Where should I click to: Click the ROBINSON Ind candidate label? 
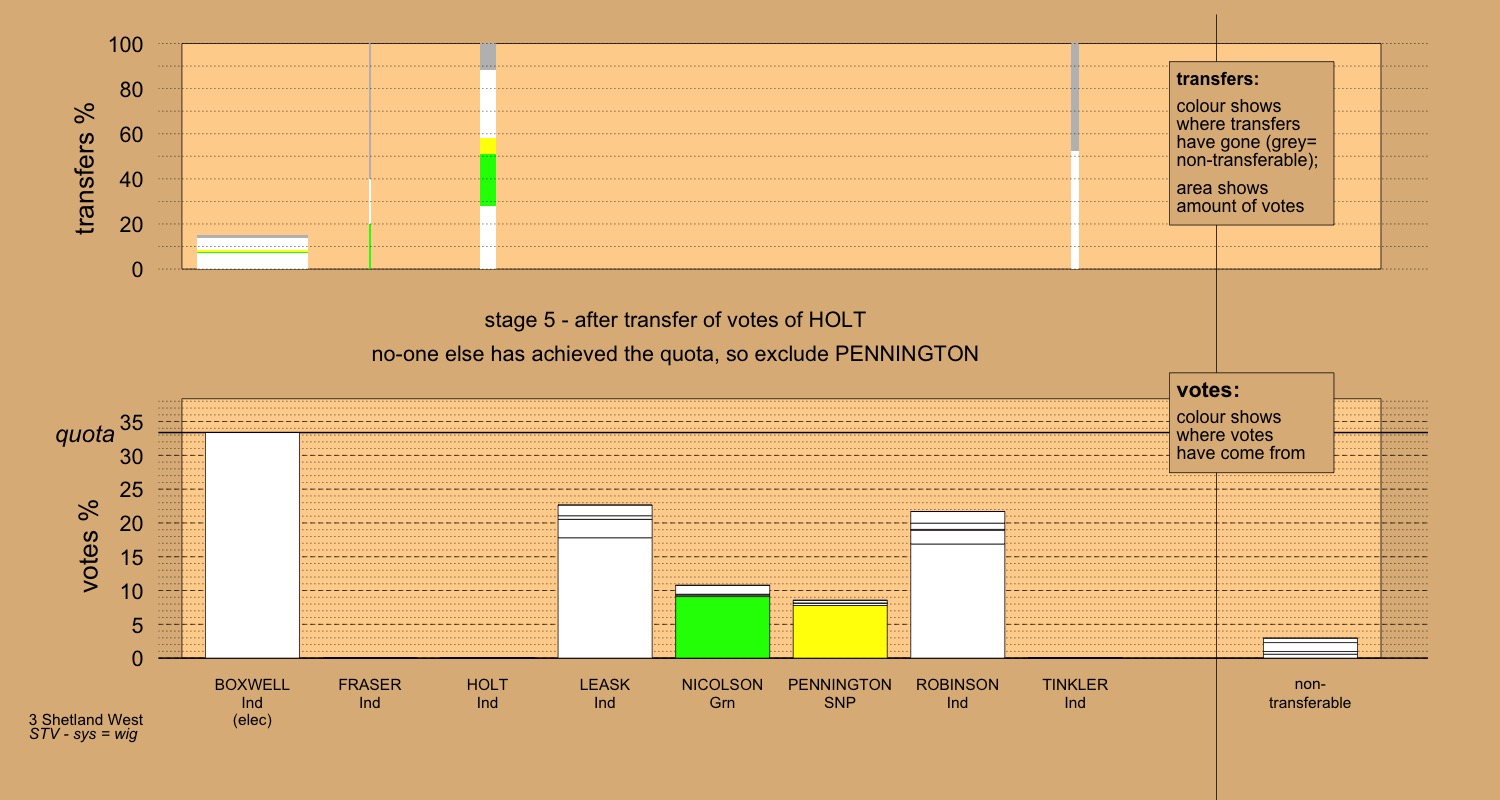point(958,694)
